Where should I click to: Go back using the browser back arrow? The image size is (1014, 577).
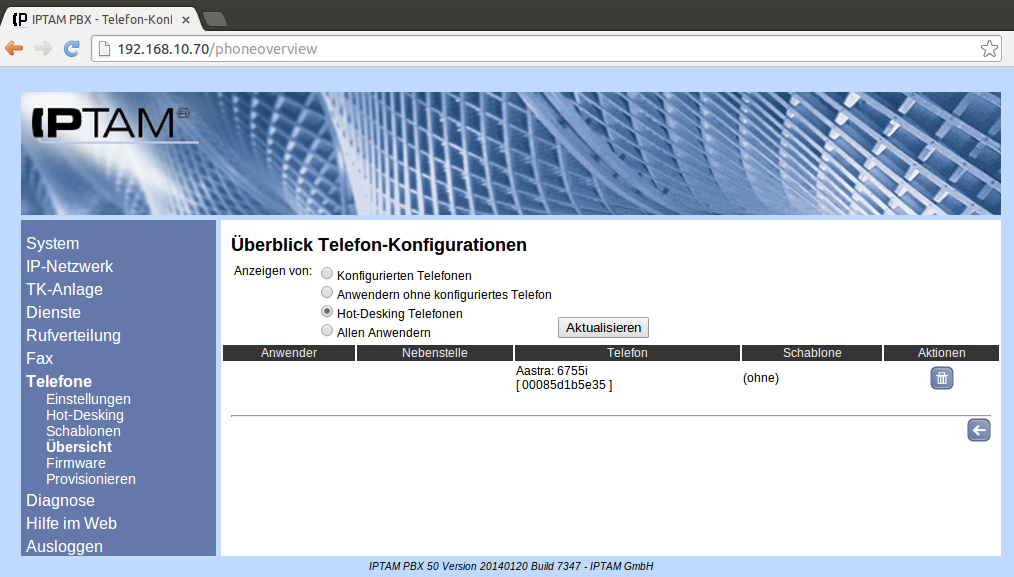(x=14, y=48)
